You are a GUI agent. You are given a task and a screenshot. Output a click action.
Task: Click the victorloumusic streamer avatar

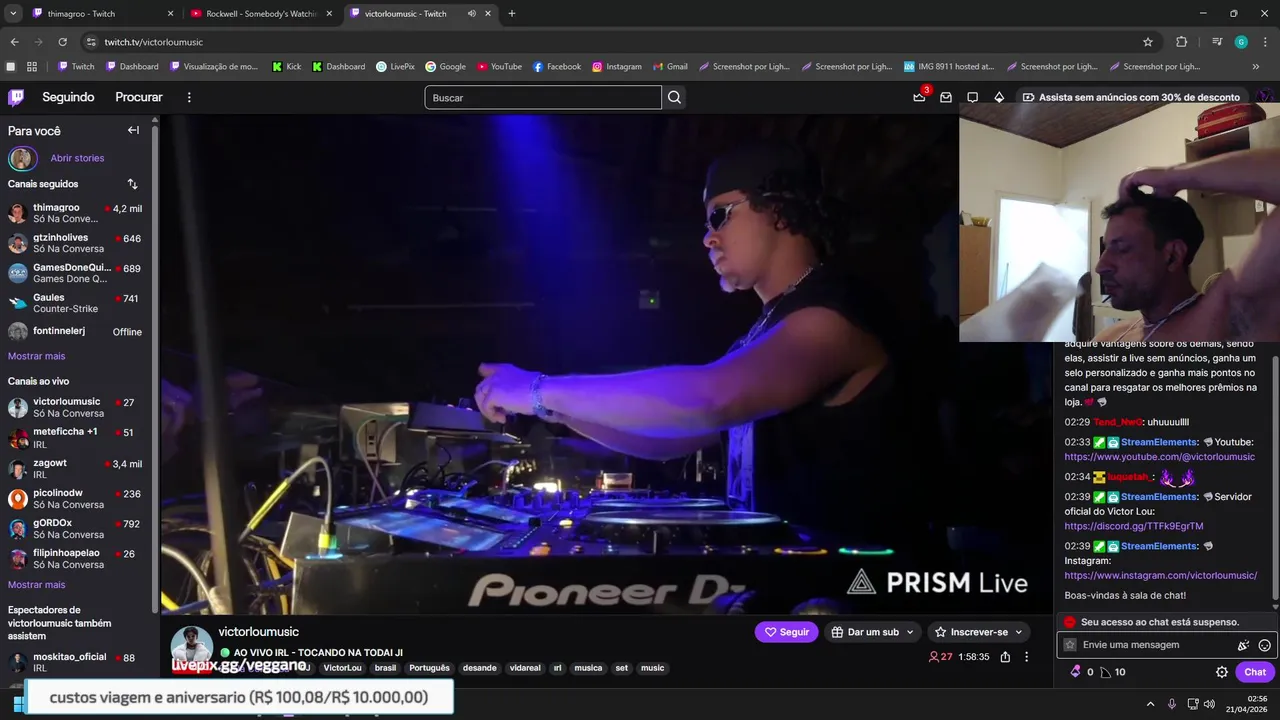(x=191, y=647)
